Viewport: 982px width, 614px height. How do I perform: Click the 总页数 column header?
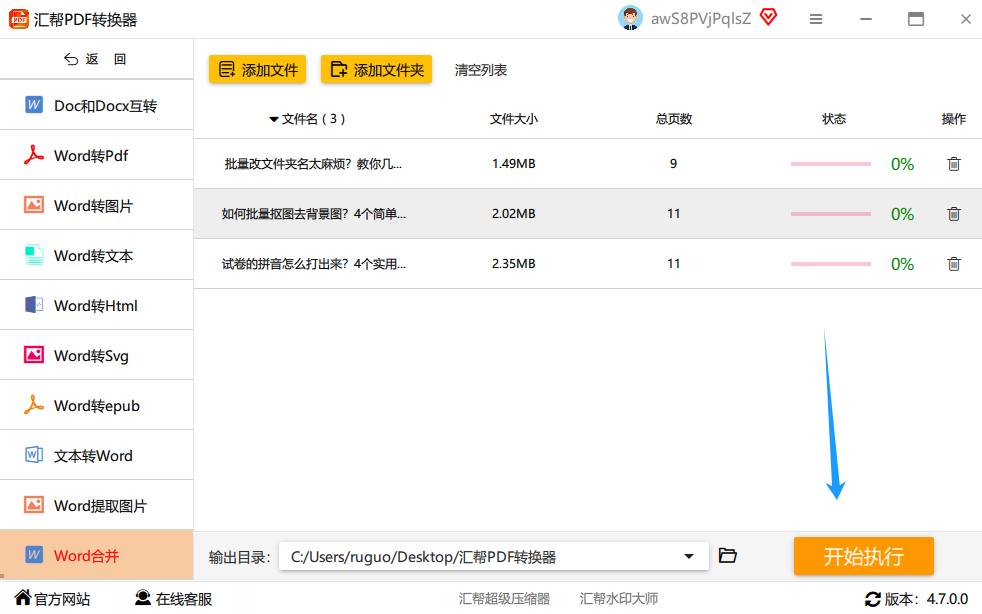click(x=674, y=119)
